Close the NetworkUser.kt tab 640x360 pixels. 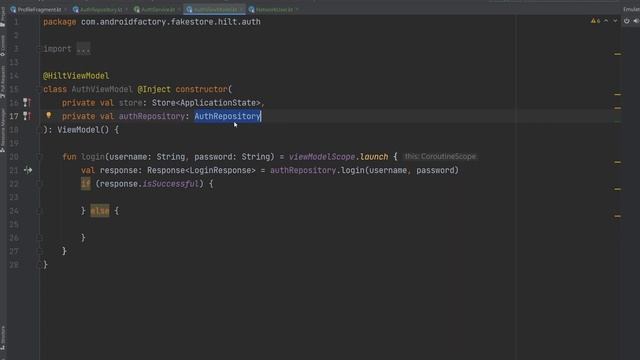point(297,9)
